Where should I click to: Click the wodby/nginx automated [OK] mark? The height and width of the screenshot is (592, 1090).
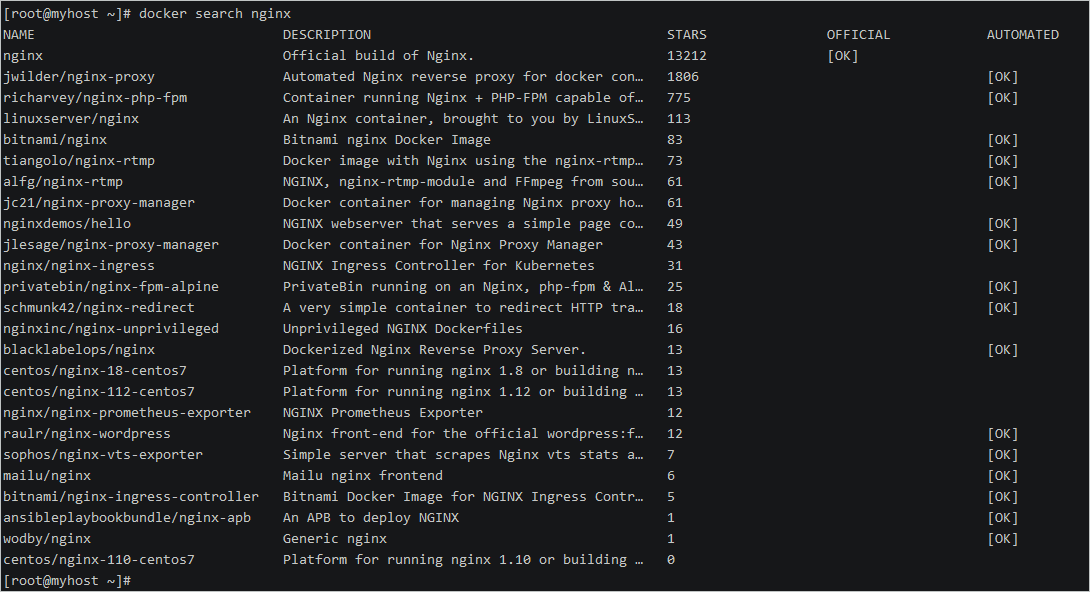pyautogui.click(x=1002, y=539)
